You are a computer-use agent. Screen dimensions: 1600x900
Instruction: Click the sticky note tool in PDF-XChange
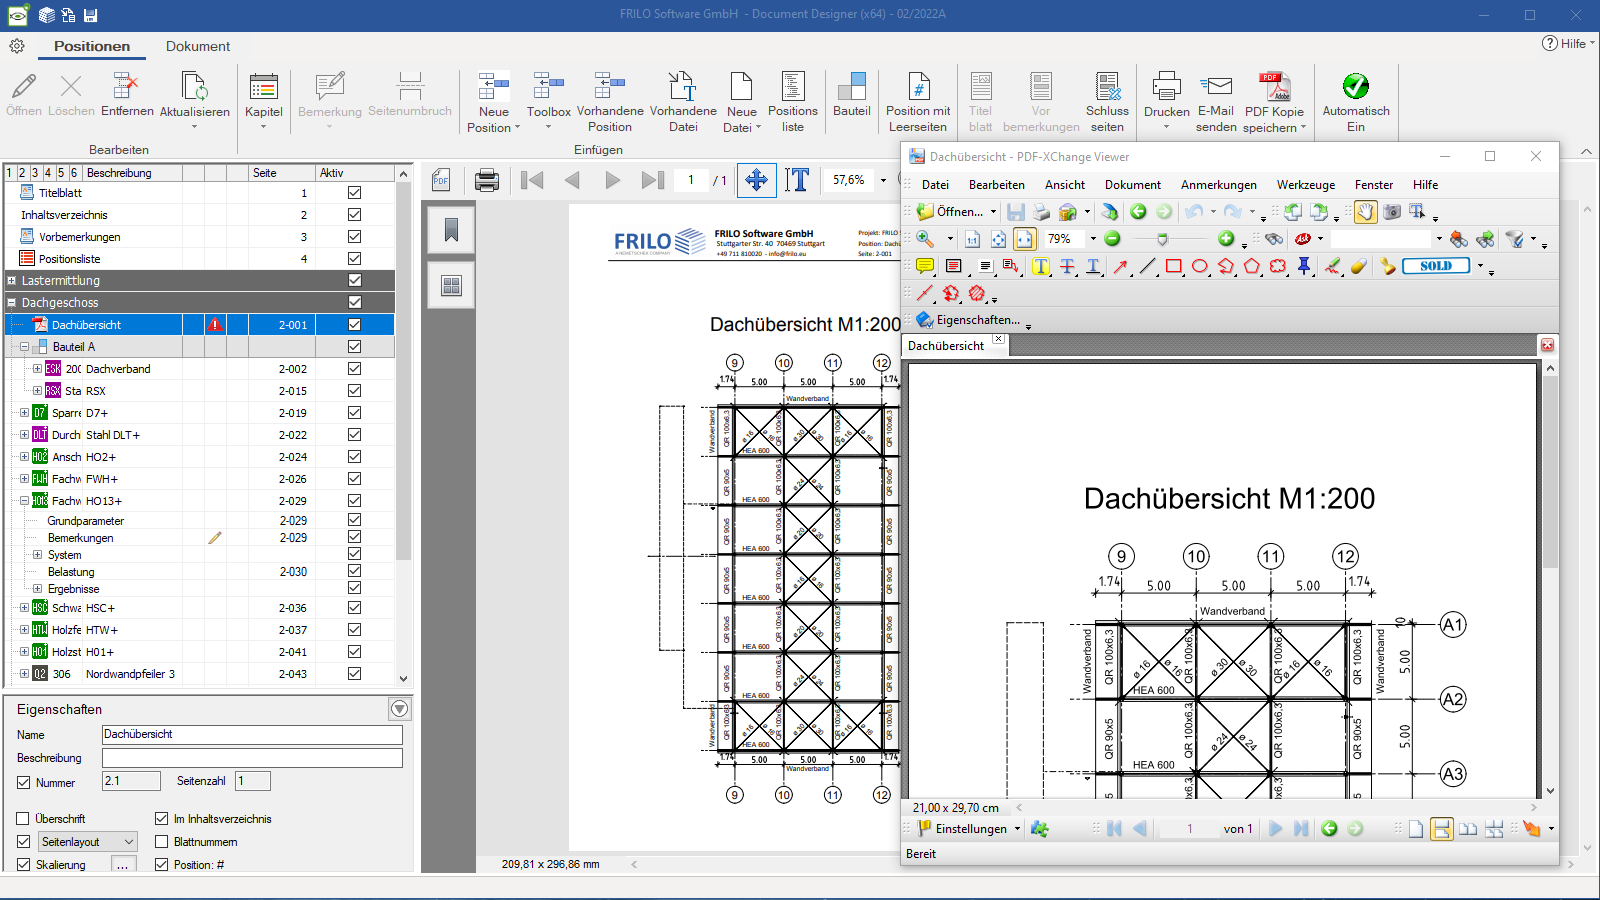tap(925, 266)
